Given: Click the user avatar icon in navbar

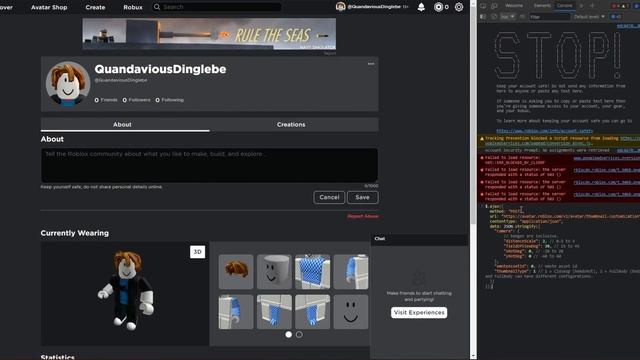Looking at the screenshot, I should [x=340, y=7].
